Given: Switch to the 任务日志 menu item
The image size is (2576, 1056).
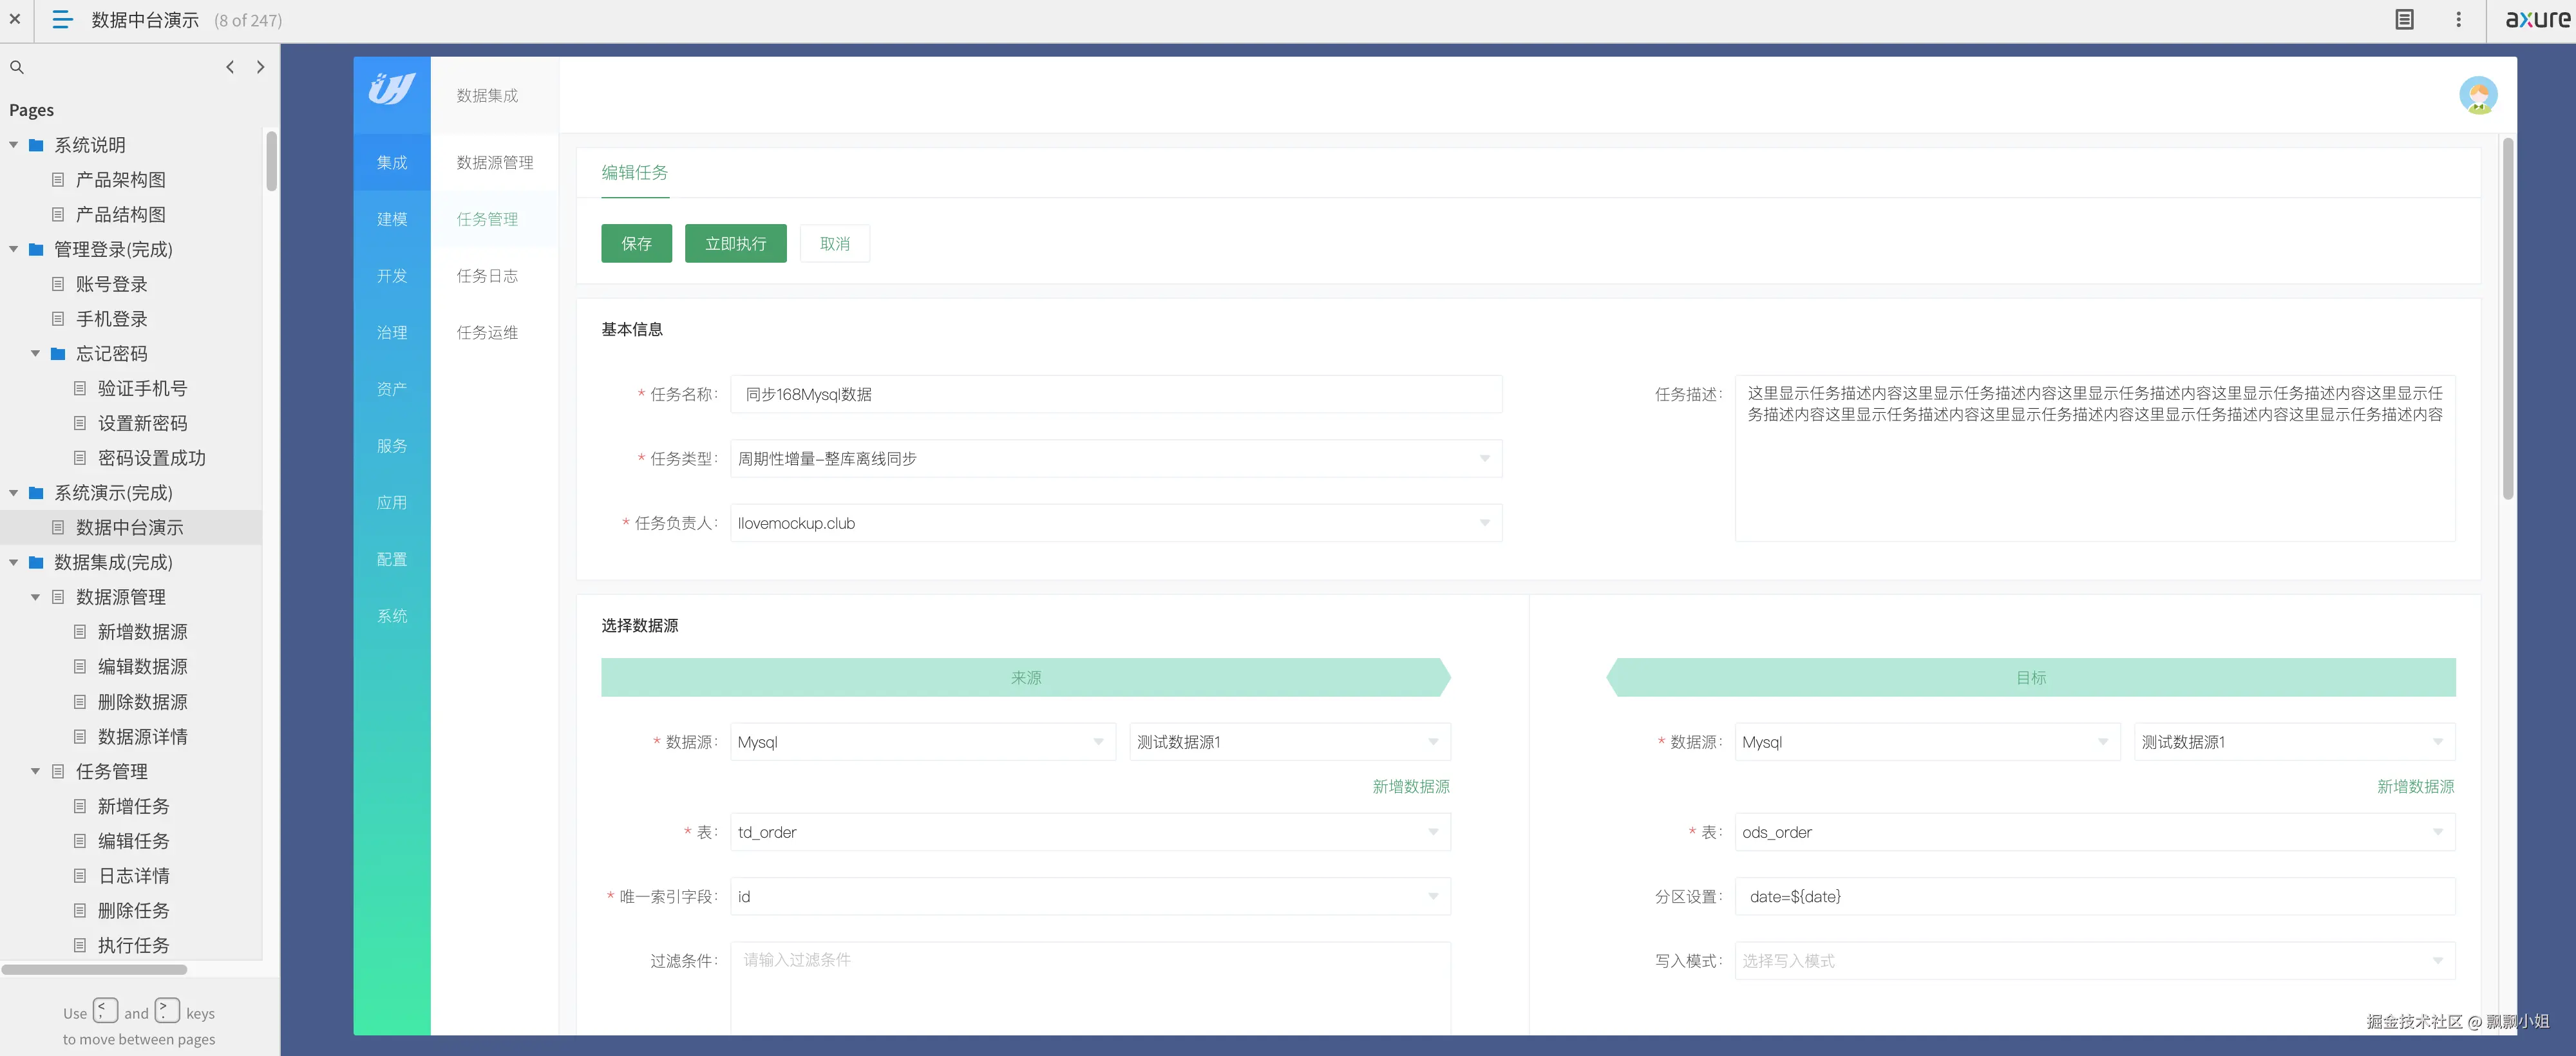Looking at the screenshot, I should pyautogui.click(x=487, y=276).
